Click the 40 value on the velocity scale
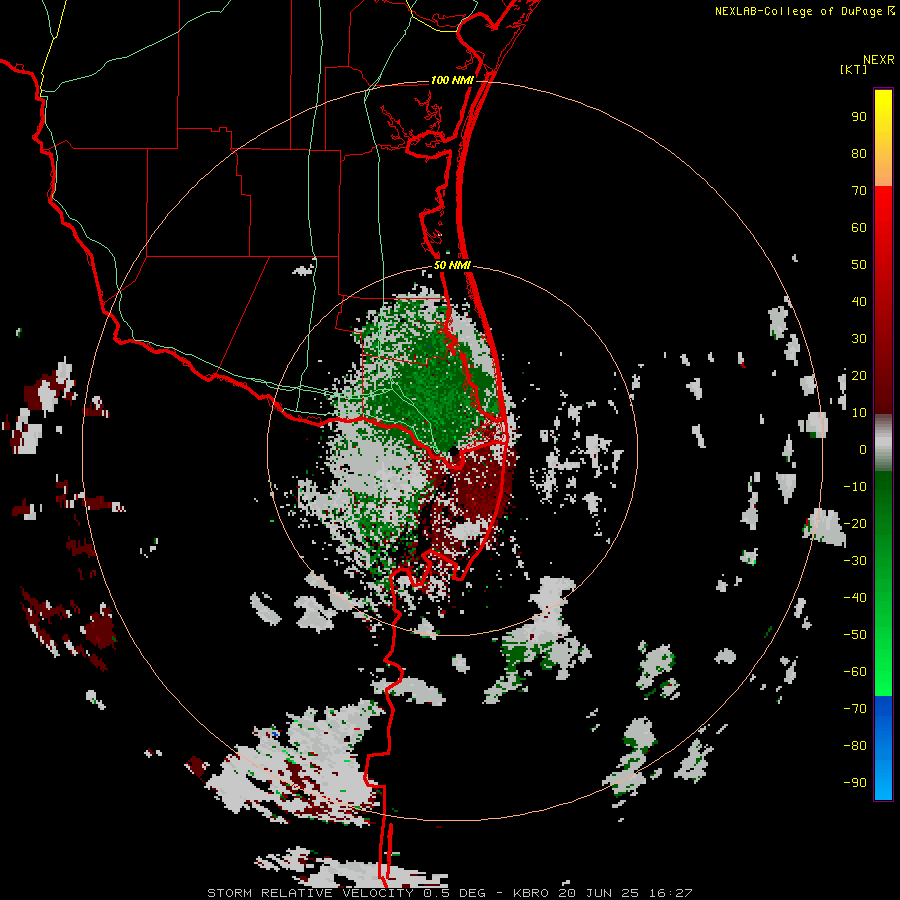Image resolution: width=900 pixels, height=900 pixels. click(x=859, y=302)
